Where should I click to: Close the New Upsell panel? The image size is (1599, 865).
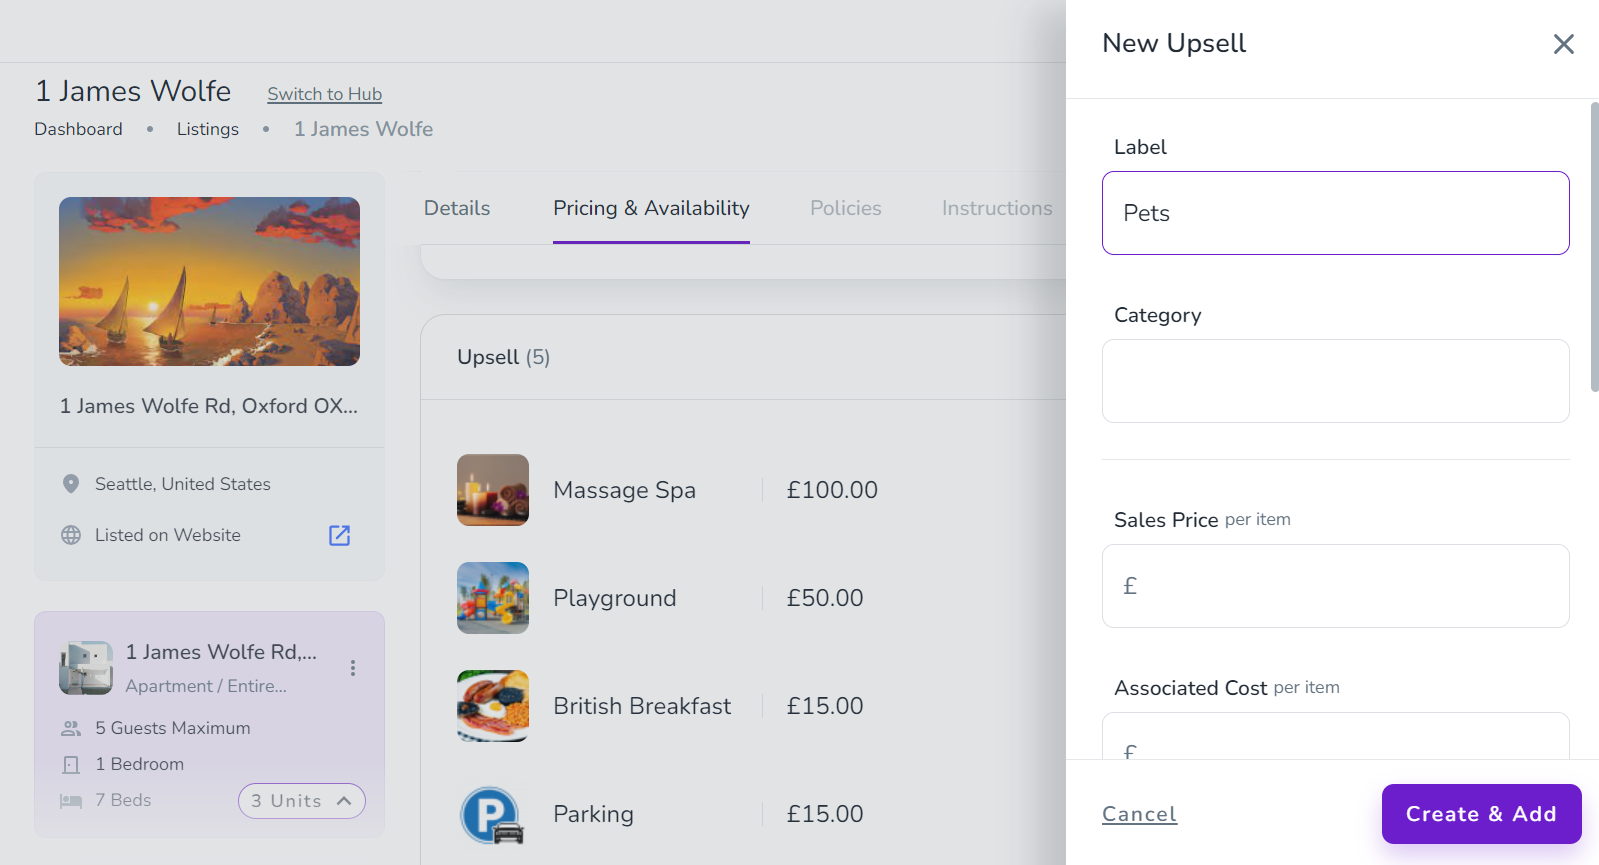coord(1563,44)
